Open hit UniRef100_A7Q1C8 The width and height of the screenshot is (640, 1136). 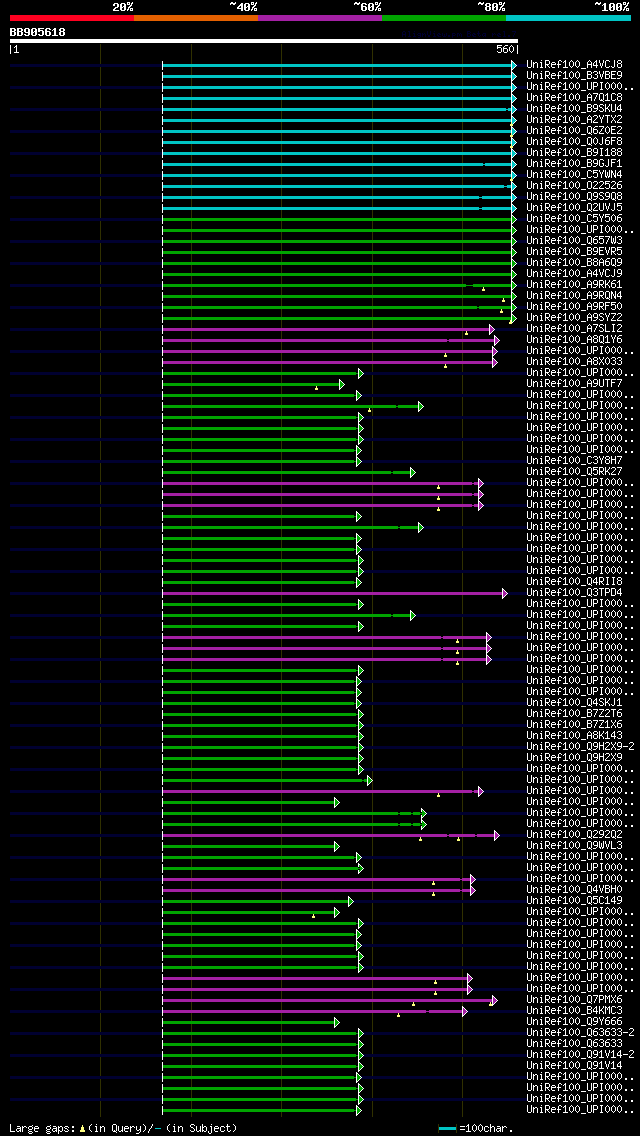[574, 97]
